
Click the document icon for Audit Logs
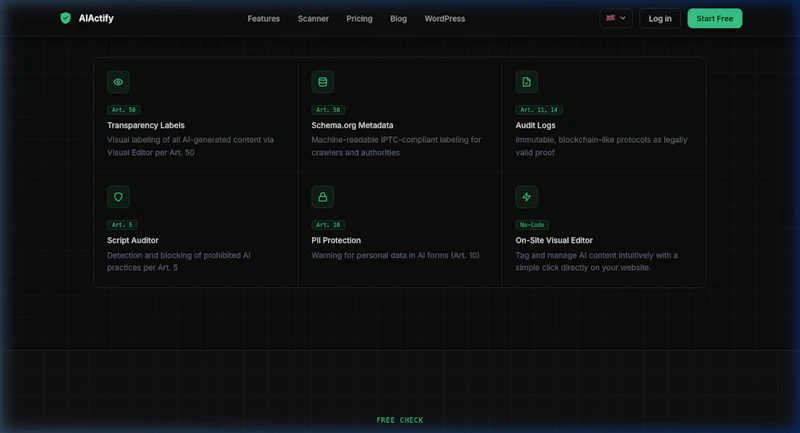[527, 82]
